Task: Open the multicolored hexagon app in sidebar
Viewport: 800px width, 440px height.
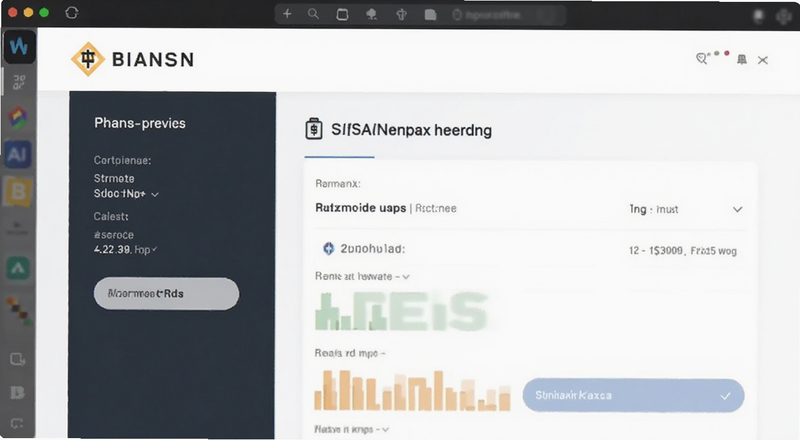Action: pyautogui.click(x=18, y=118)
